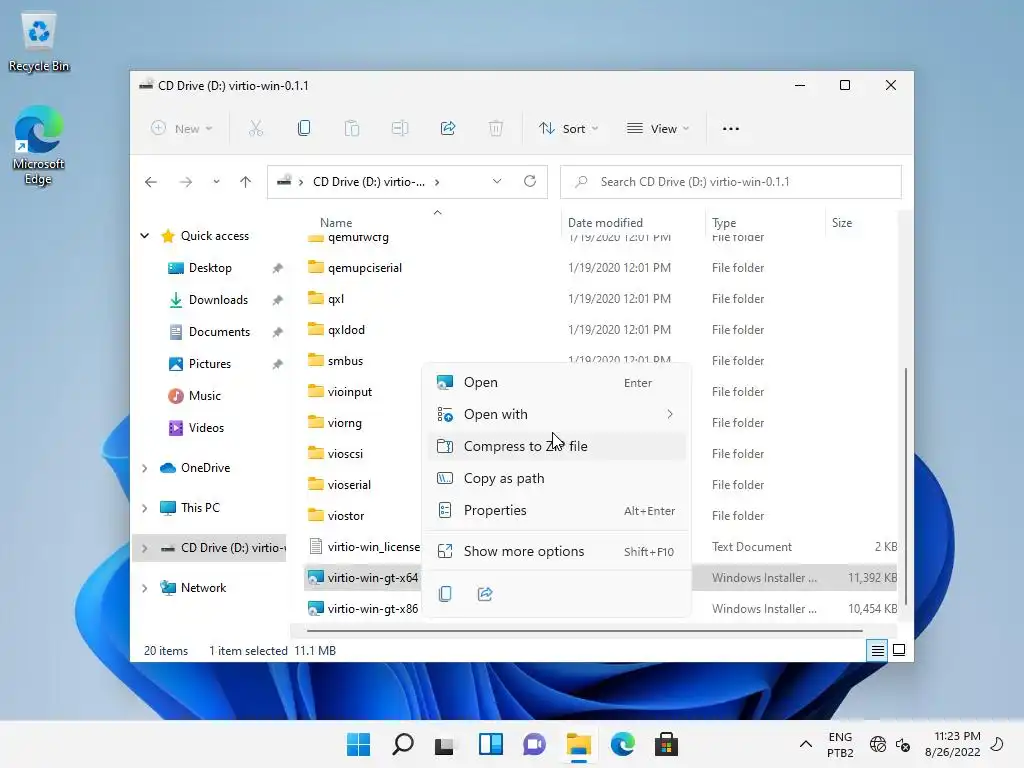
Task: Select Downloads in Quick access
Action: [218, 300]
